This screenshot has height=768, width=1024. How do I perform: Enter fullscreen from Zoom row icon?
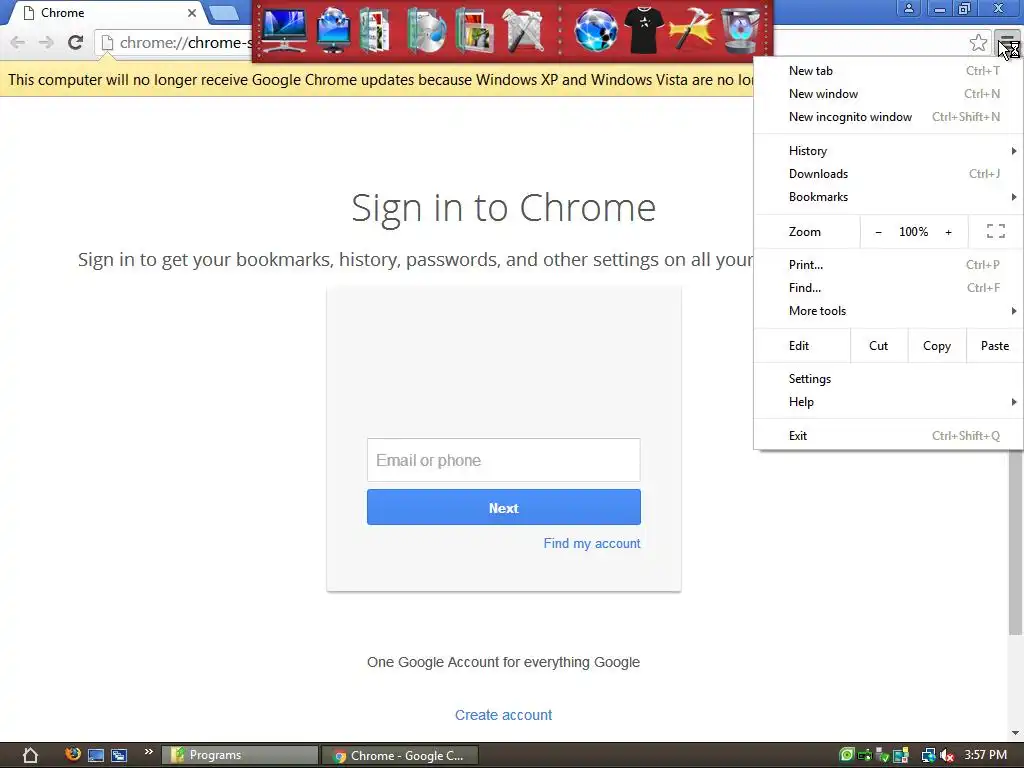tap(996, 231)
